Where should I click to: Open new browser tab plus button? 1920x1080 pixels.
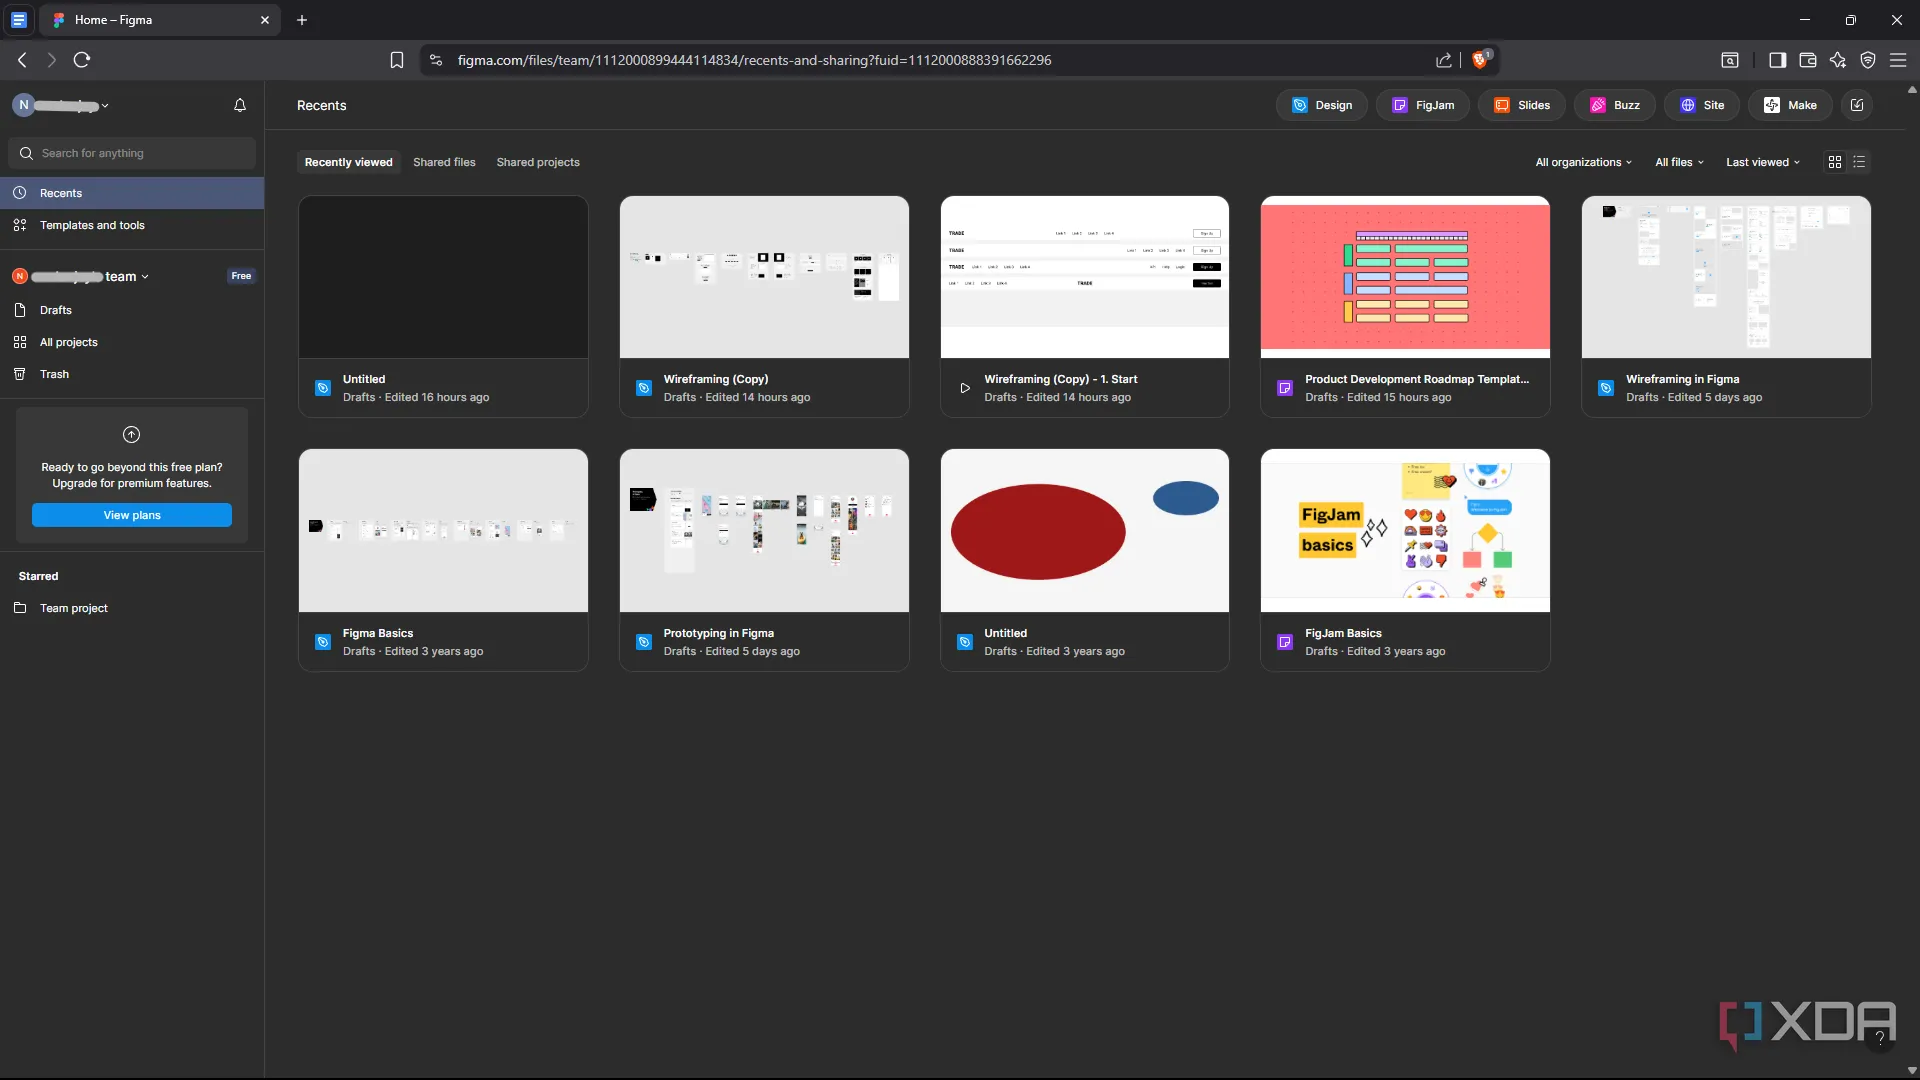(x=302, y=20)
